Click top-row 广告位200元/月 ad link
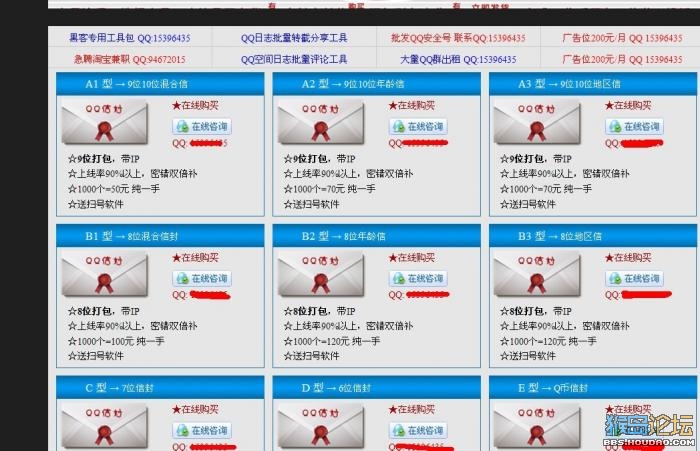The width and height of the screenshot is (700, 451). 622,38
